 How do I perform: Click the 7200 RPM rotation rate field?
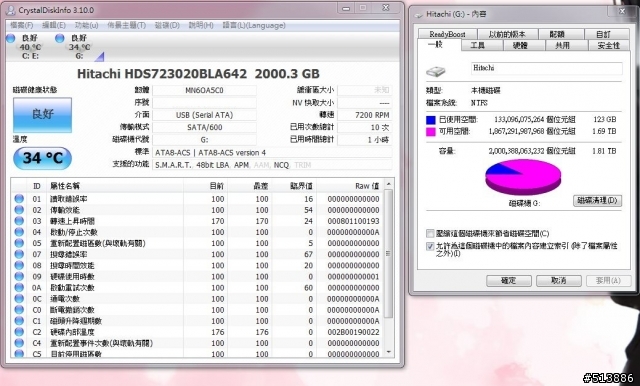364,115
